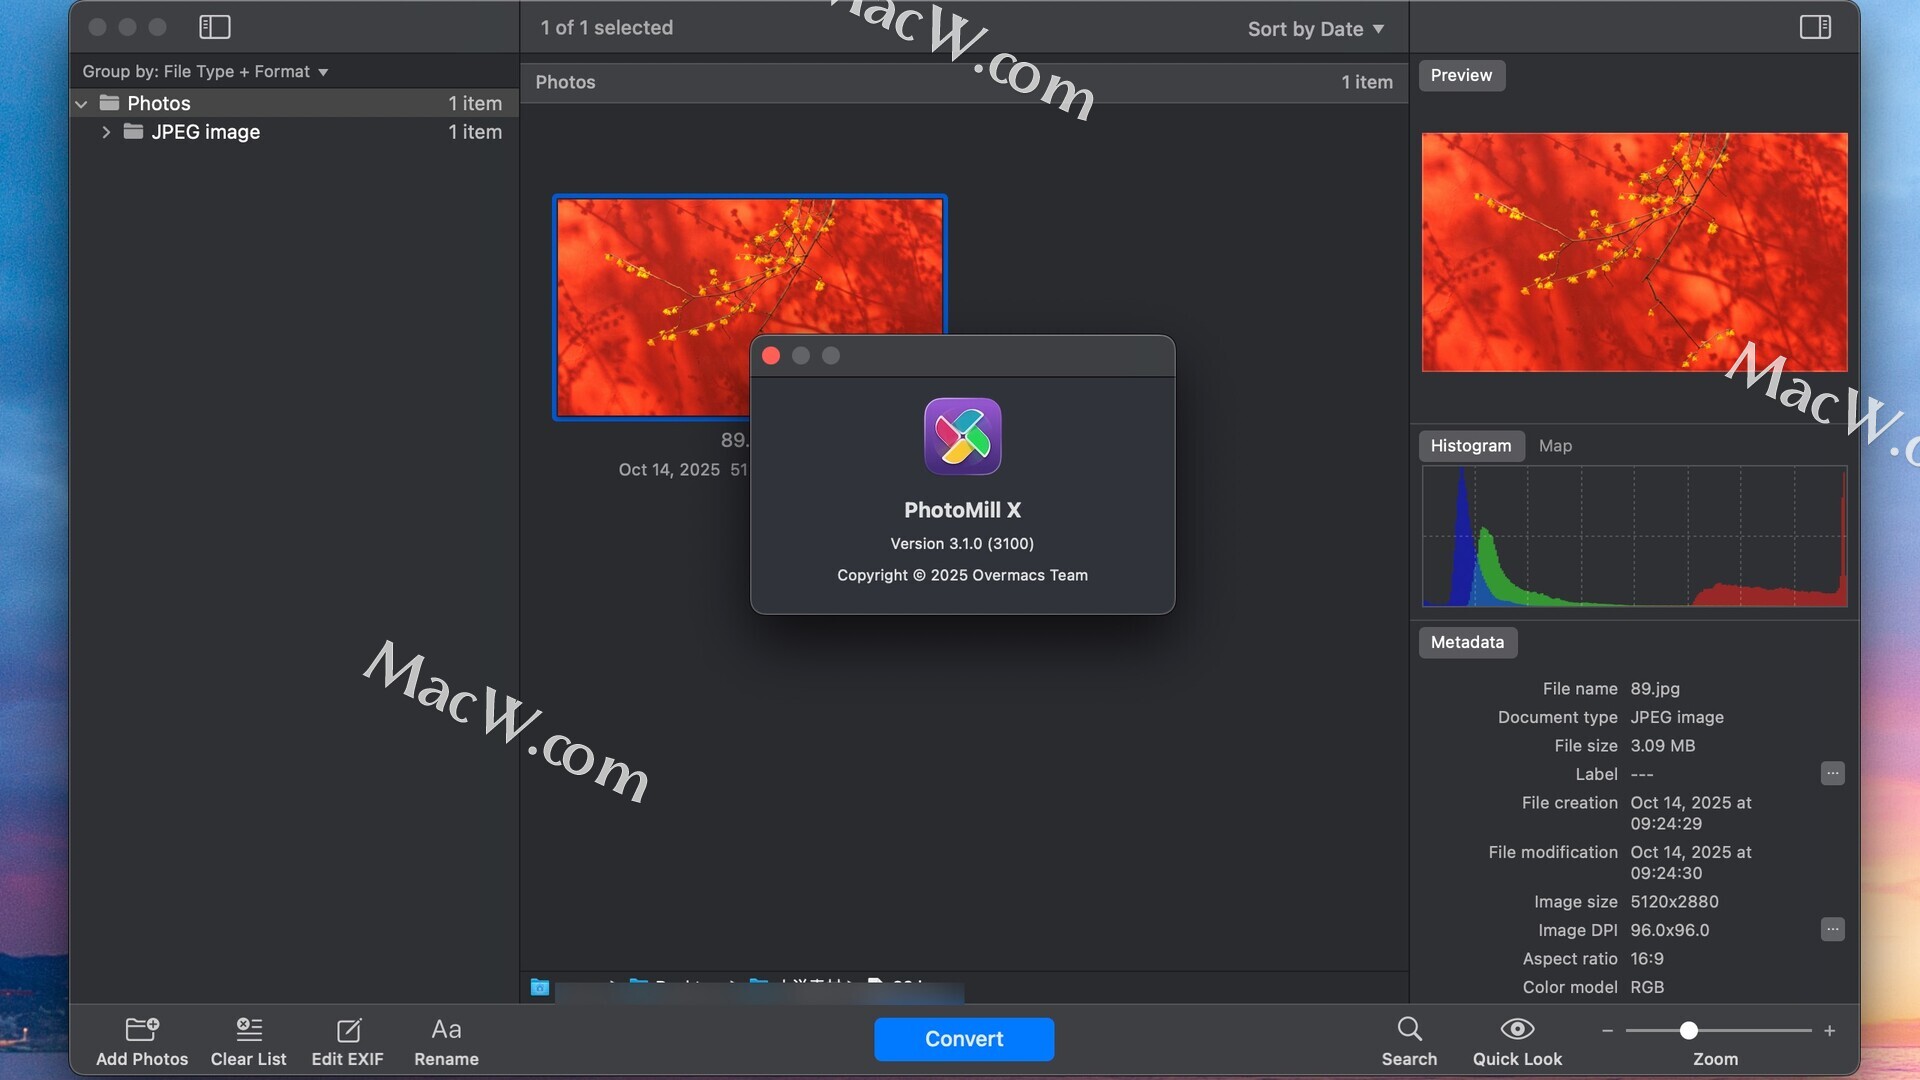Screen dimensions: 1920x1080
Task: Click the Add Photos icon
Action: pos(141,1029)
